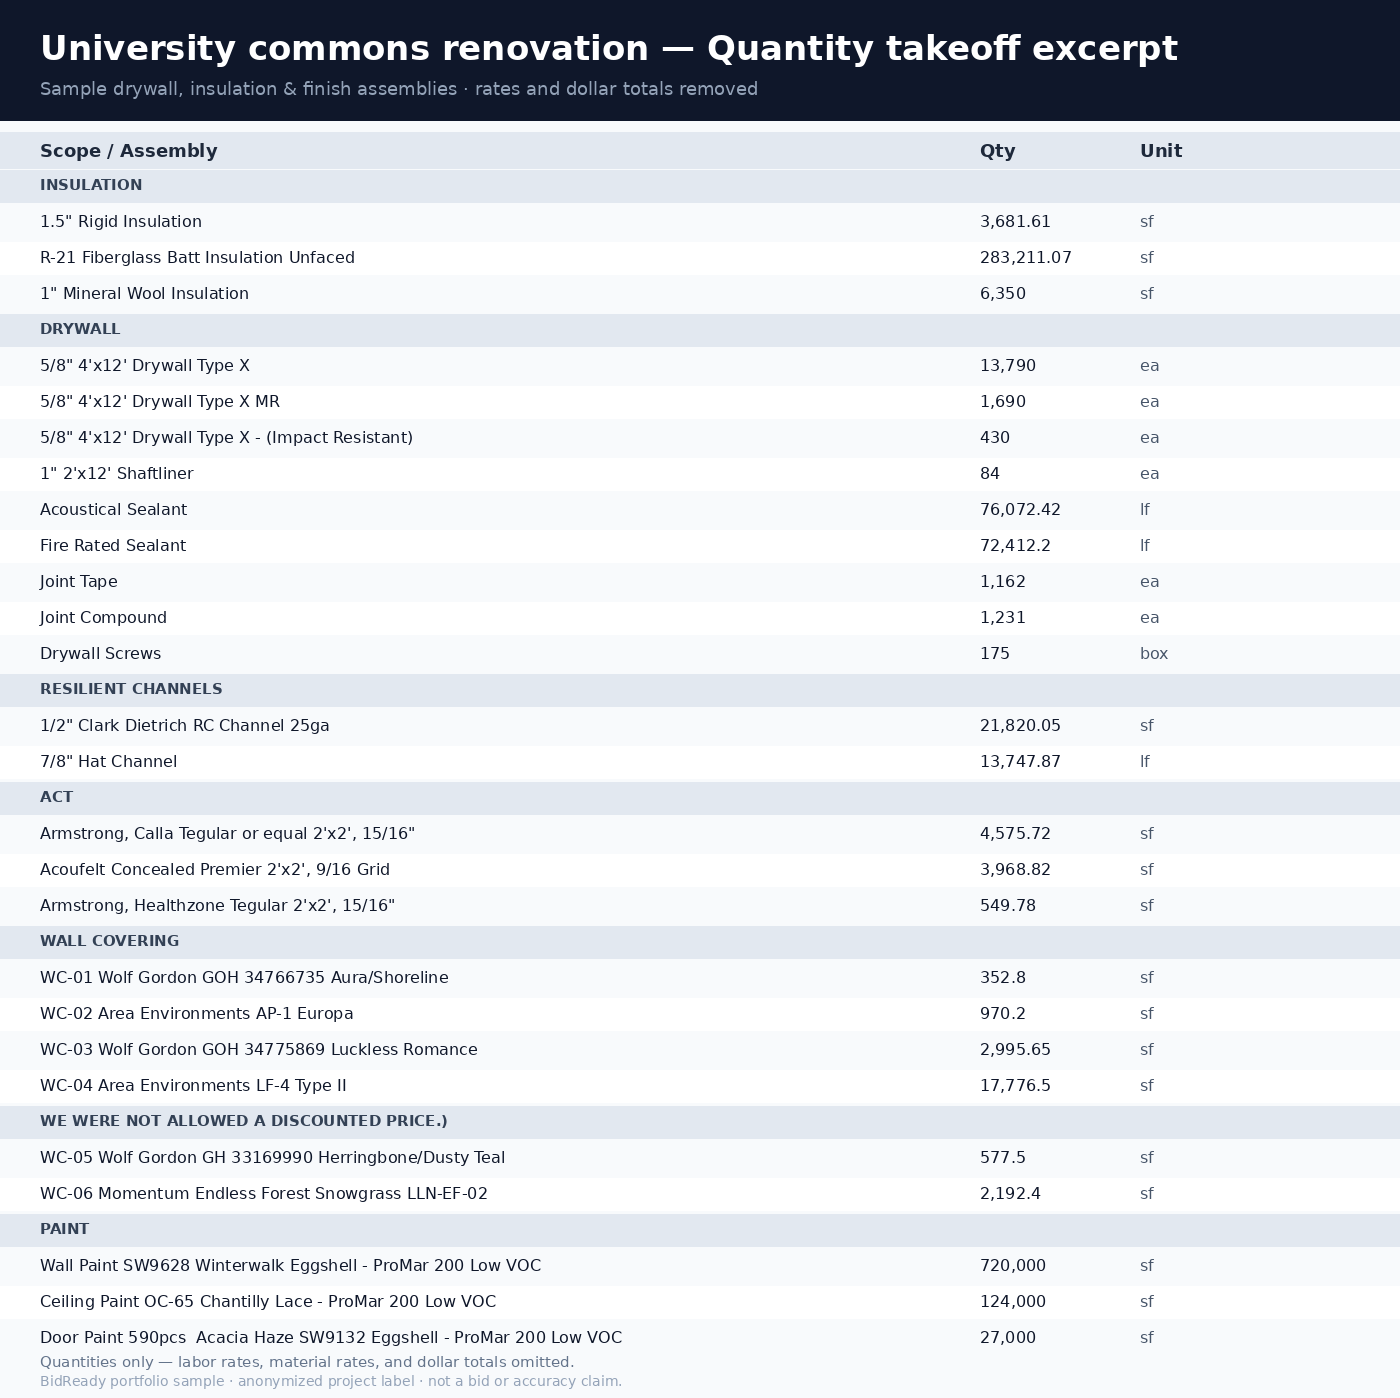Image resolution: width=1400 pixels, height=1398 pixels.
Task: Click the quantity 72,412.2
Action: pos(1015,546)
